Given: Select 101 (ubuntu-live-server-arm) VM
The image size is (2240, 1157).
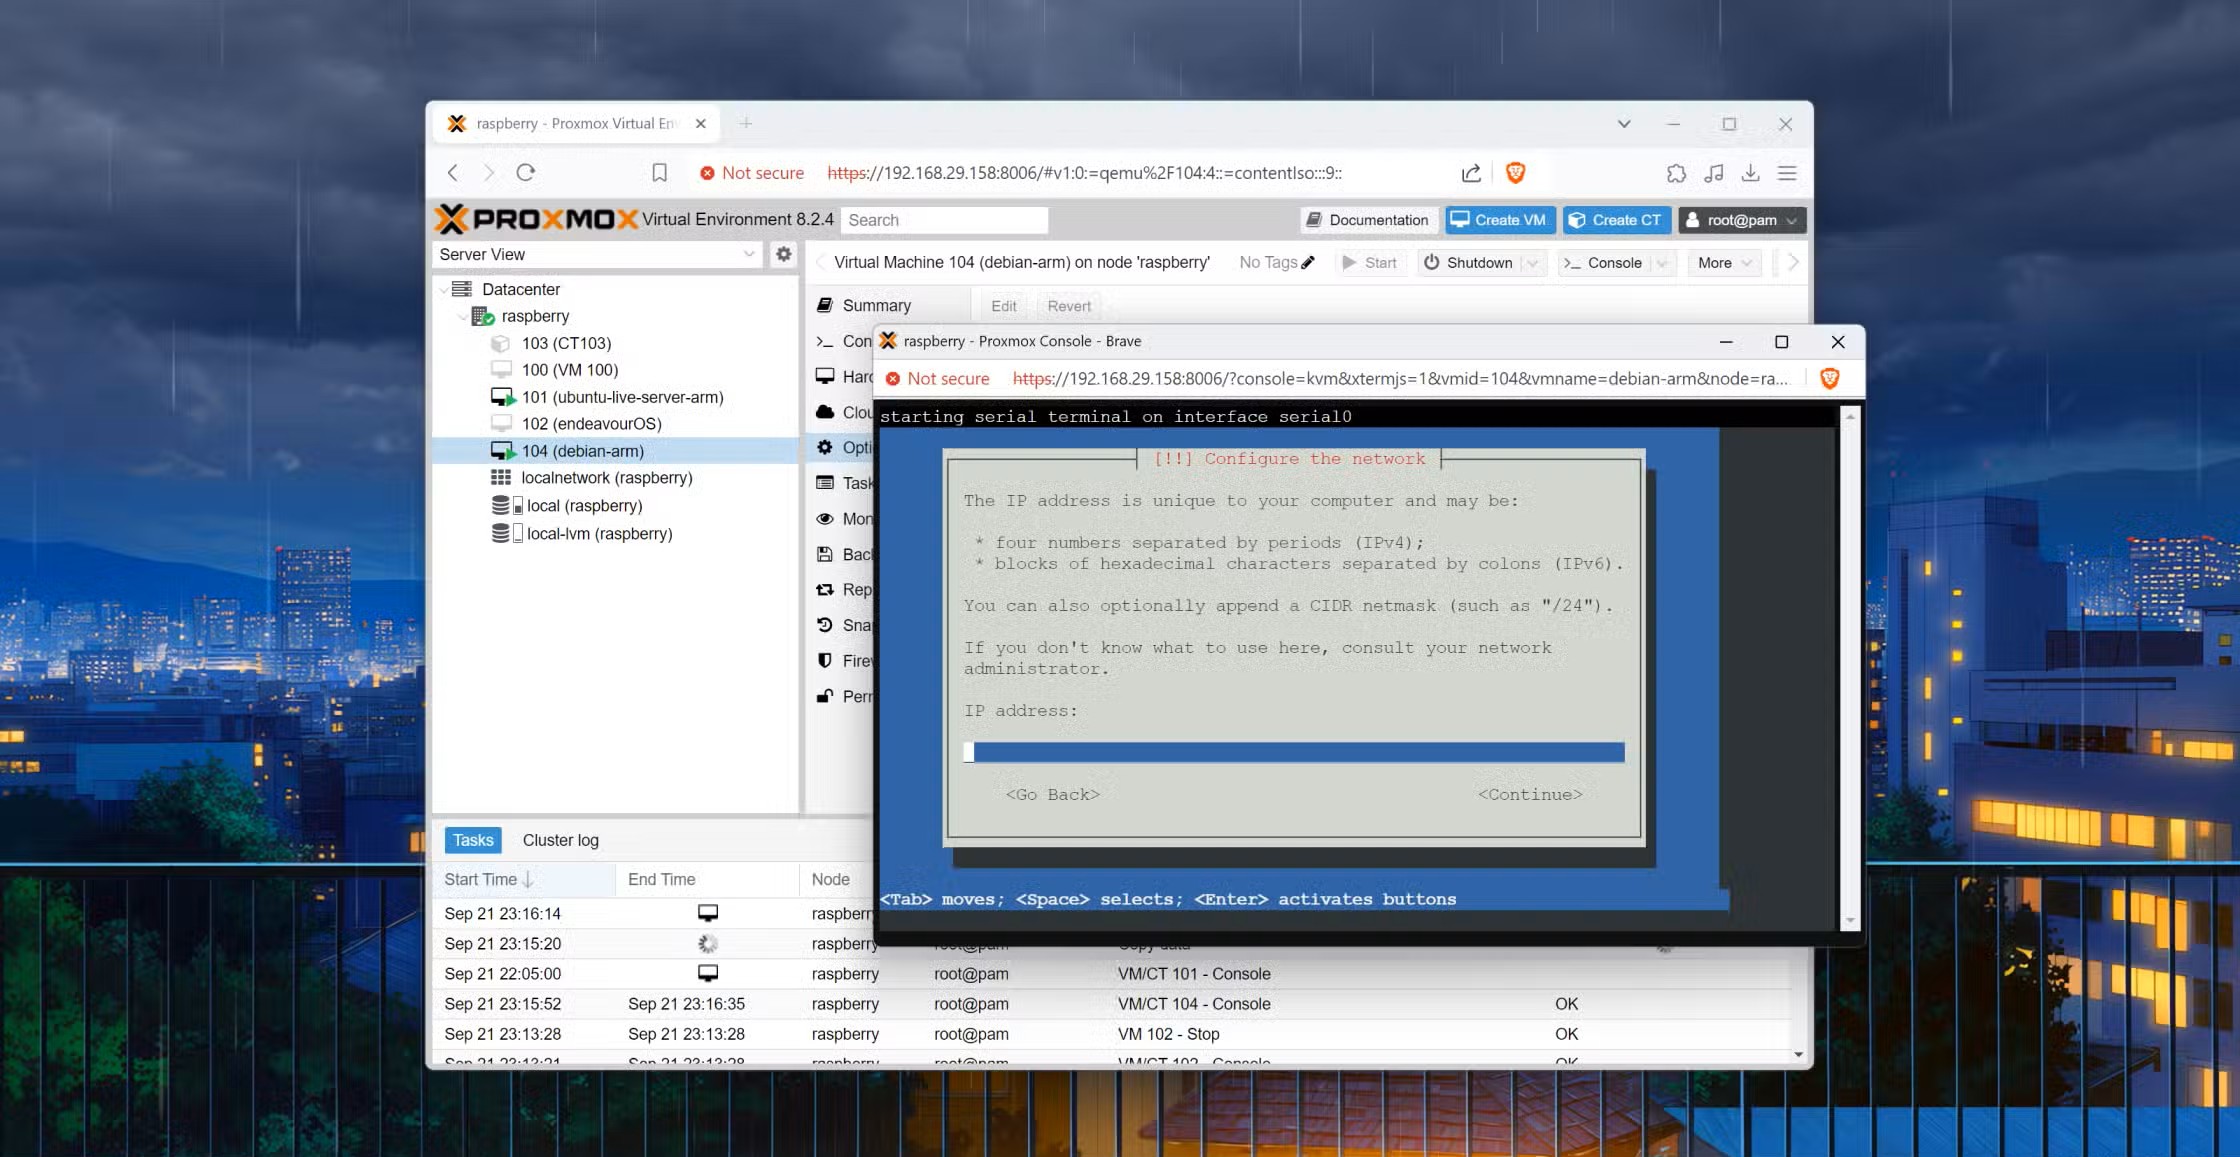Looking at the screenshot, I should click(x=622, y=397).
